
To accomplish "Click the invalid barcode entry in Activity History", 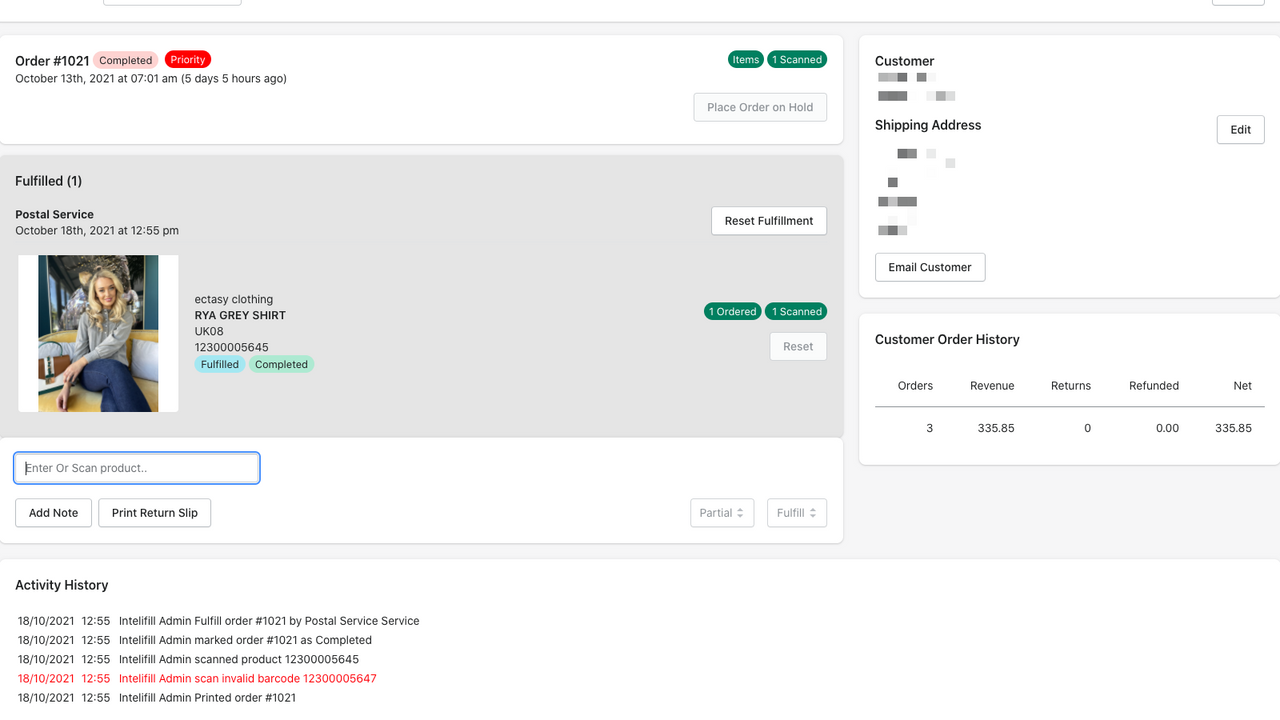I will click(x=246, y=678).
